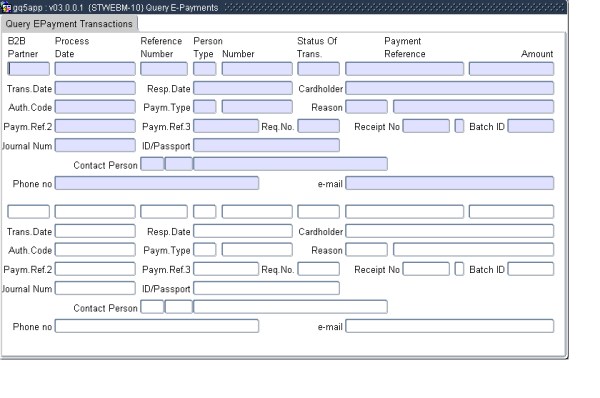The width and height of the screenshot is (600, 398).
Task: Click the first record's Batch ID field
Action: [x=531, y=126]
